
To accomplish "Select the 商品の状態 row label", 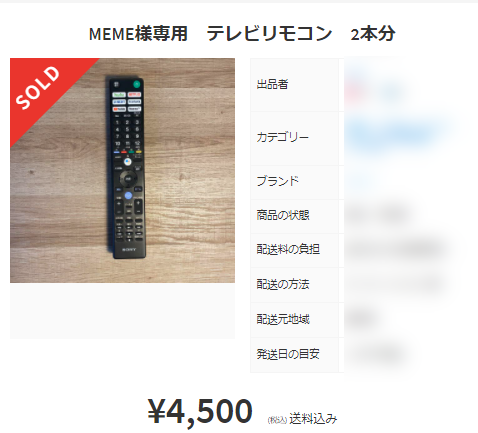I will (x=283, y=215).
